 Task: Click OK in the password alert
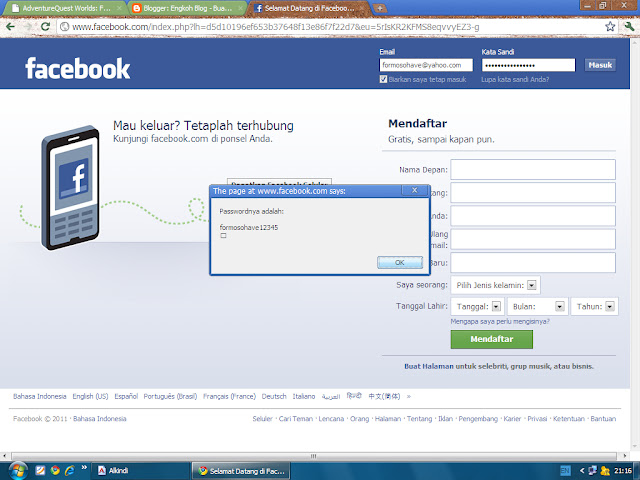tap(400, 262)
